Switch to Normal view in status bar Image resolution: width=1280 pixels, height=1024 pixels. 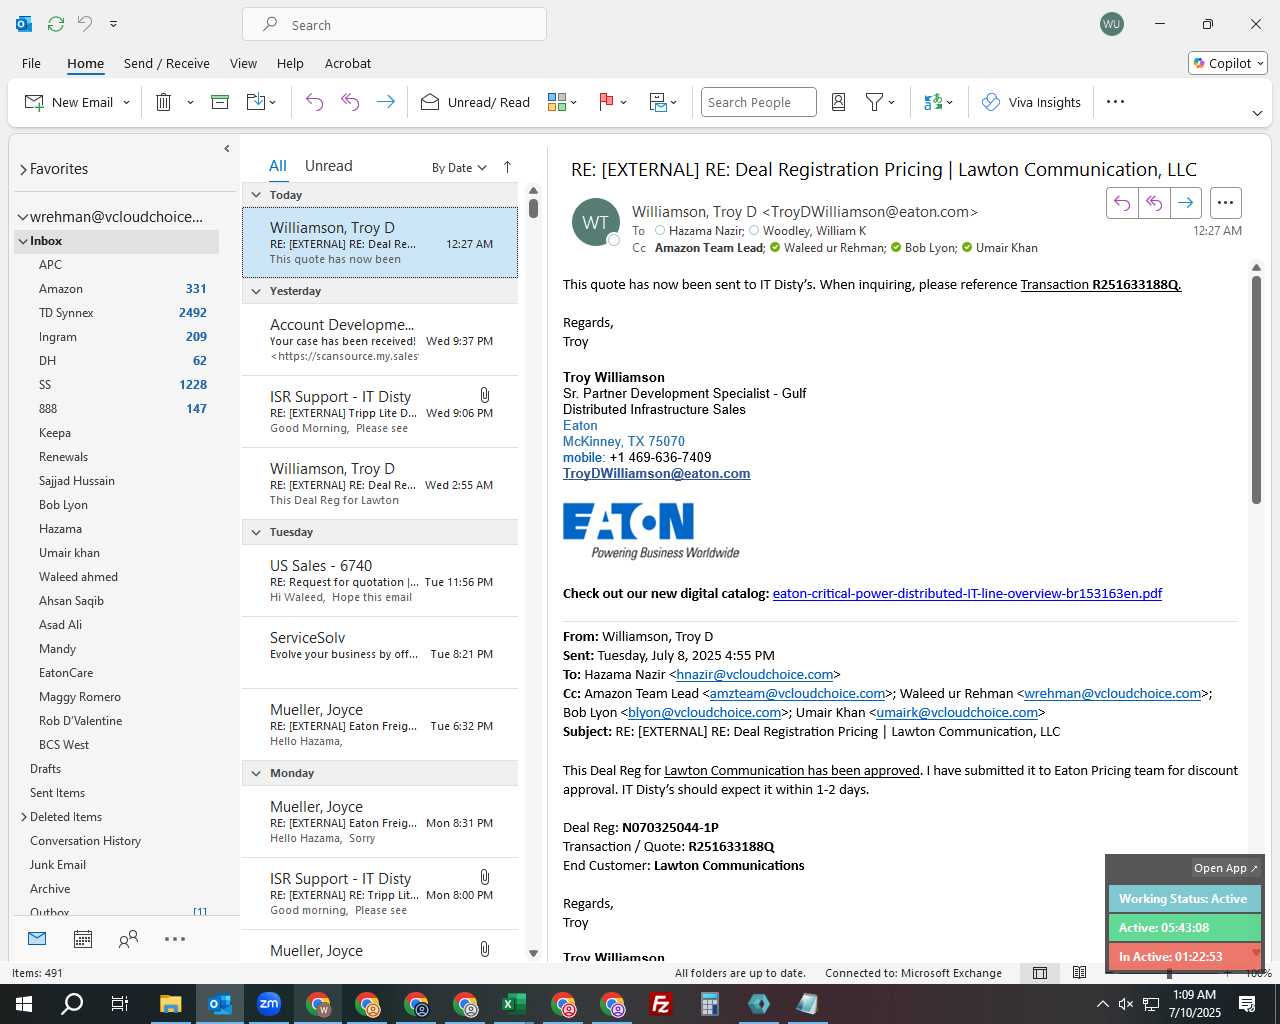tap(1040, 973)
